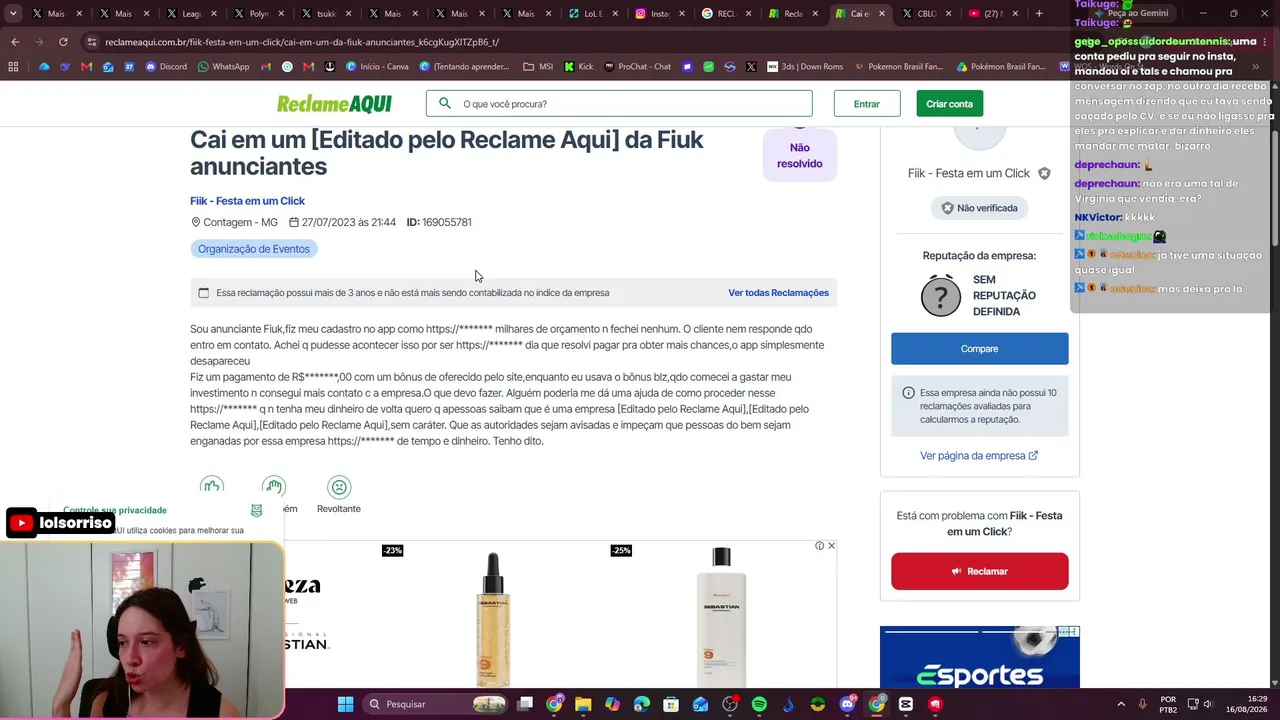Open Spotify from the taskbar
This screenshot has height=720, width=1280.
pyautogui.click(x=759, y=704)
